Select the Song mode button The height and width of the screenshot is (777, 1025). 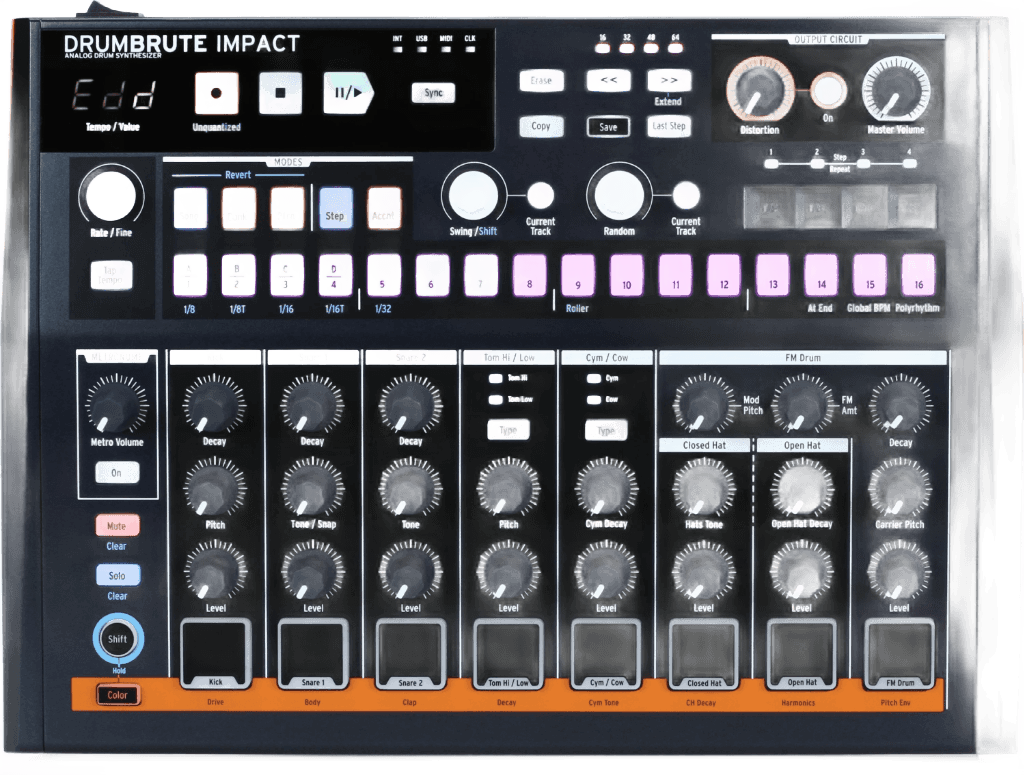(190, 208)
